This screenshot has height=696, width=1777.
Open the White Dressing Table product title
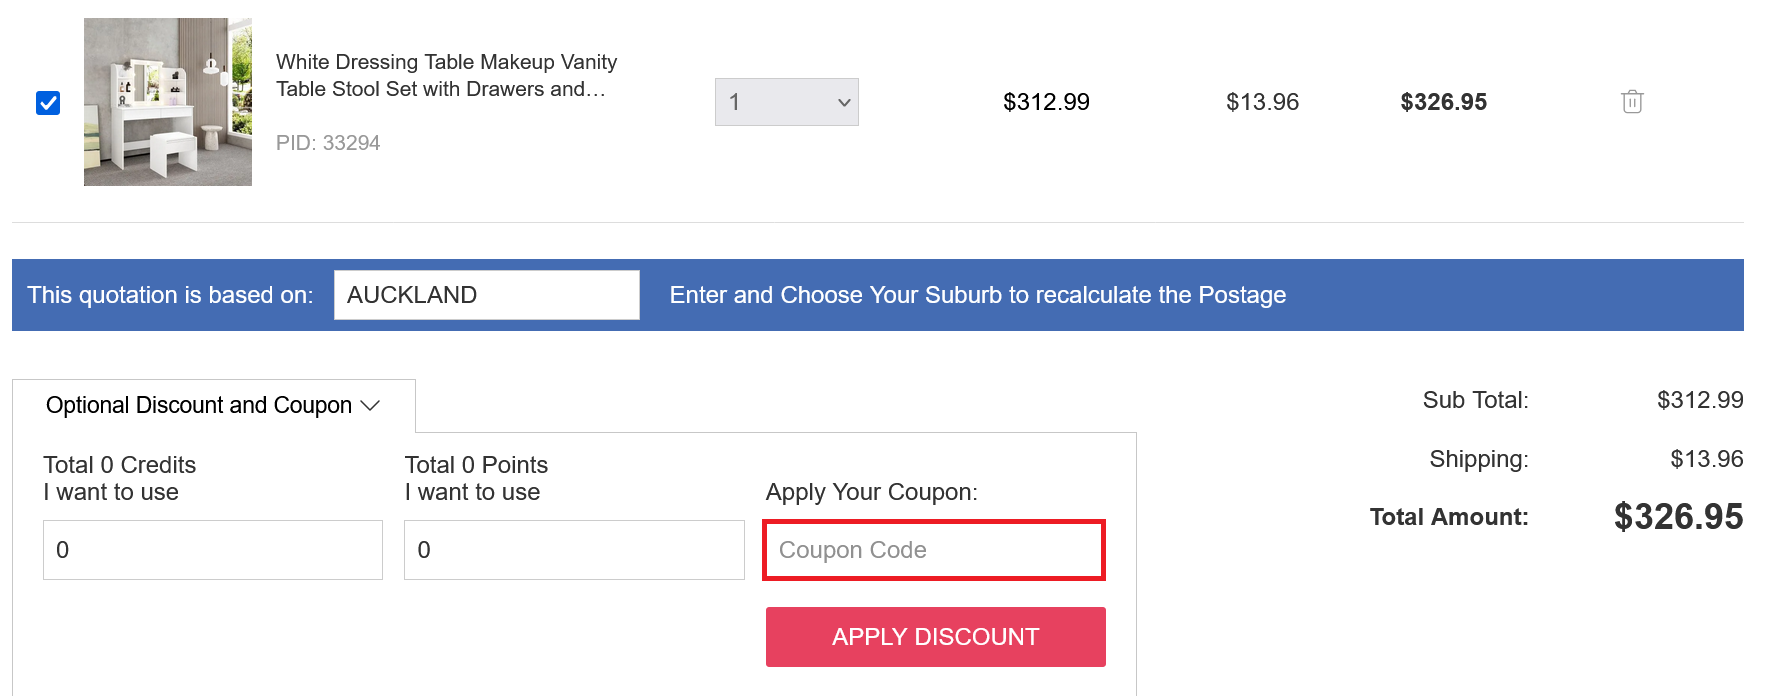pyautogui.click(x=446, y=75)
